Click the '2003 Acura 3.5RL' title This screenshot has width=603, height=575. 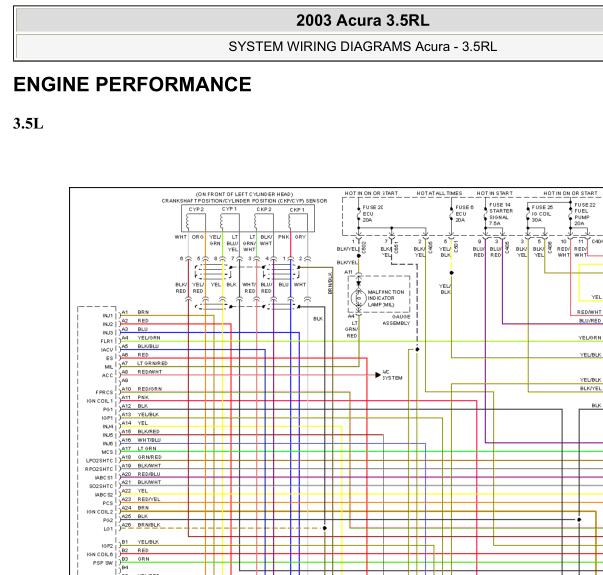click(362, 20)
